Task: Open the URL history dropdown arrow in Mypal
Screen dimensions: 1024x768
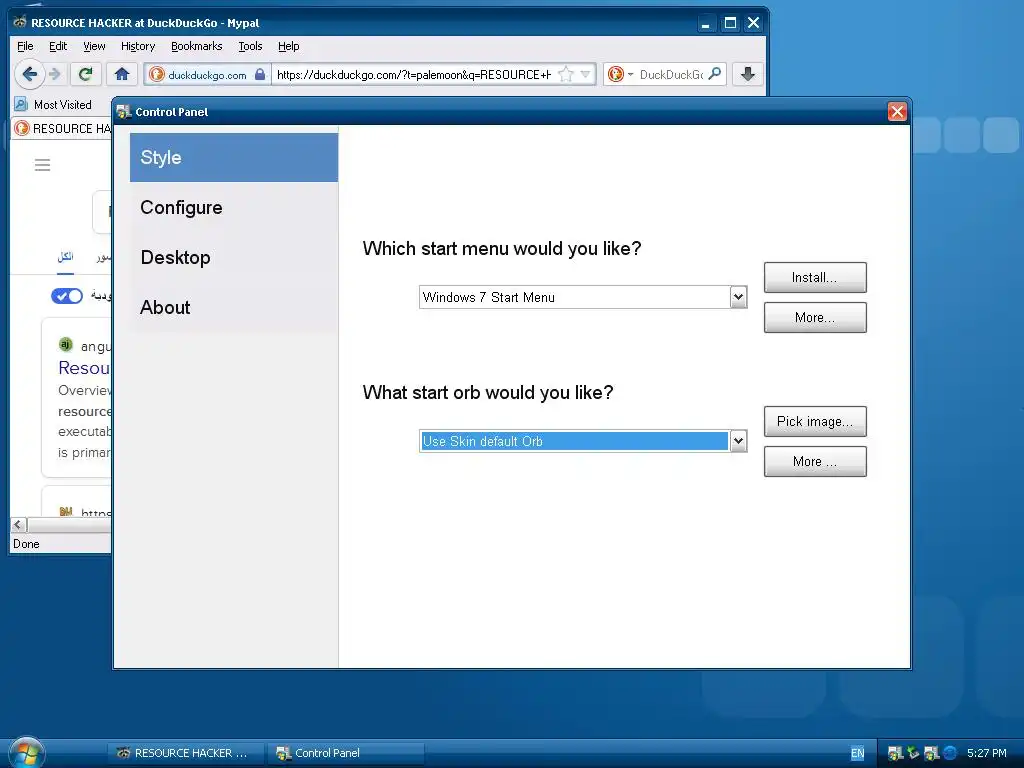Action: 585,74
